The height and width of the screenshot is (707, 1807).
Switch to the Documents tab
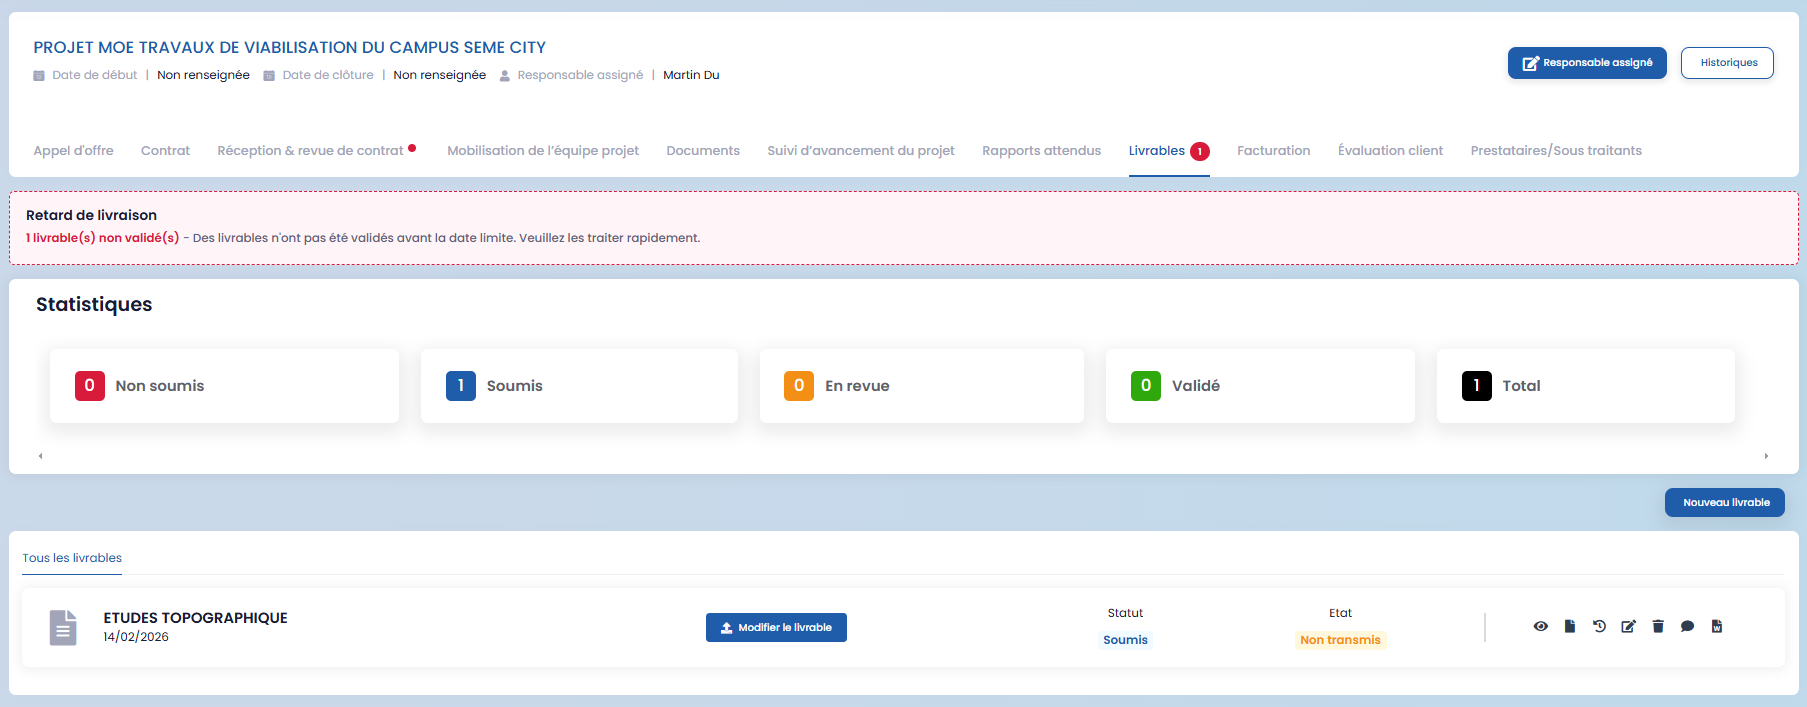click(x=702, y=151)
